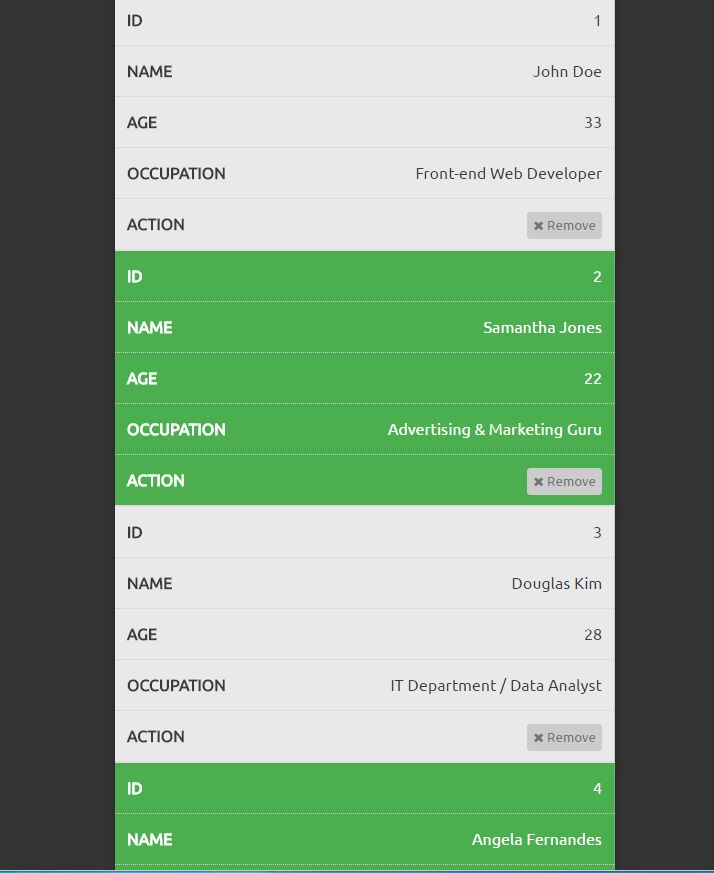Click the Advertising & Marketing Guru occupation
Image resolution: width=714 pixels, height=873 pixels.
[x=494, y=430]
